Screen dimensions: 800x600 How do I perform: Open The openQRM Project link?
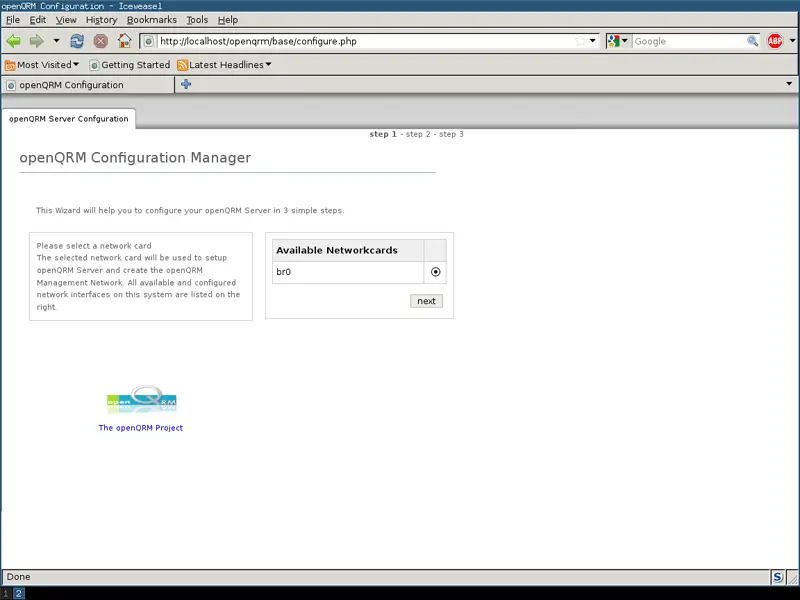click(141, 428)
